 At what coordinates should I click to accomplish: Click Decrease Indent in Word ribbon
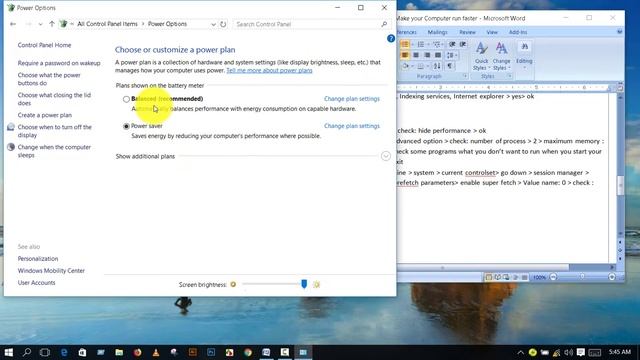pyautogui.click(x=452, y=44)
